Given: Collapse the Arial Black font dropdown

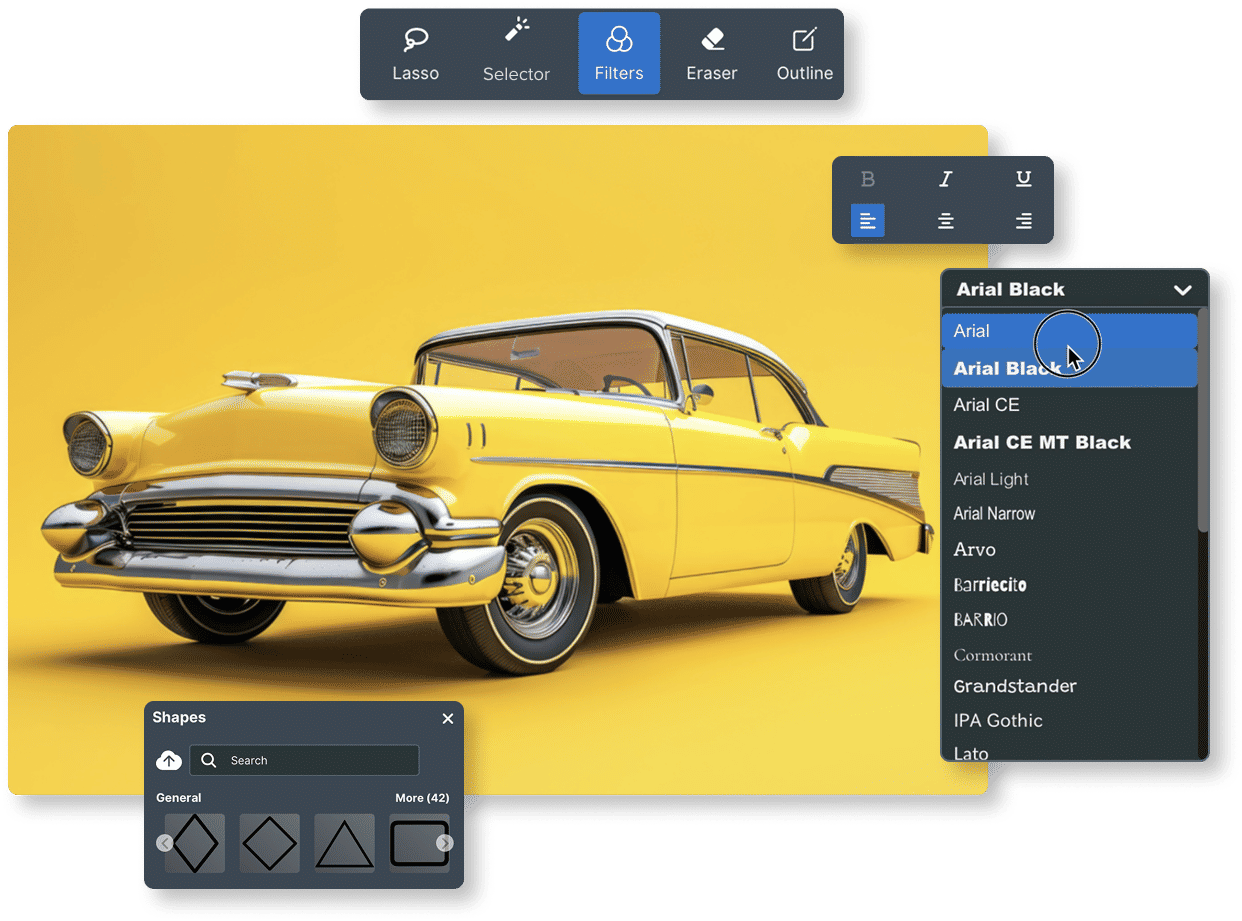Looking at the screenshot, I should [x=1182, y=290].
